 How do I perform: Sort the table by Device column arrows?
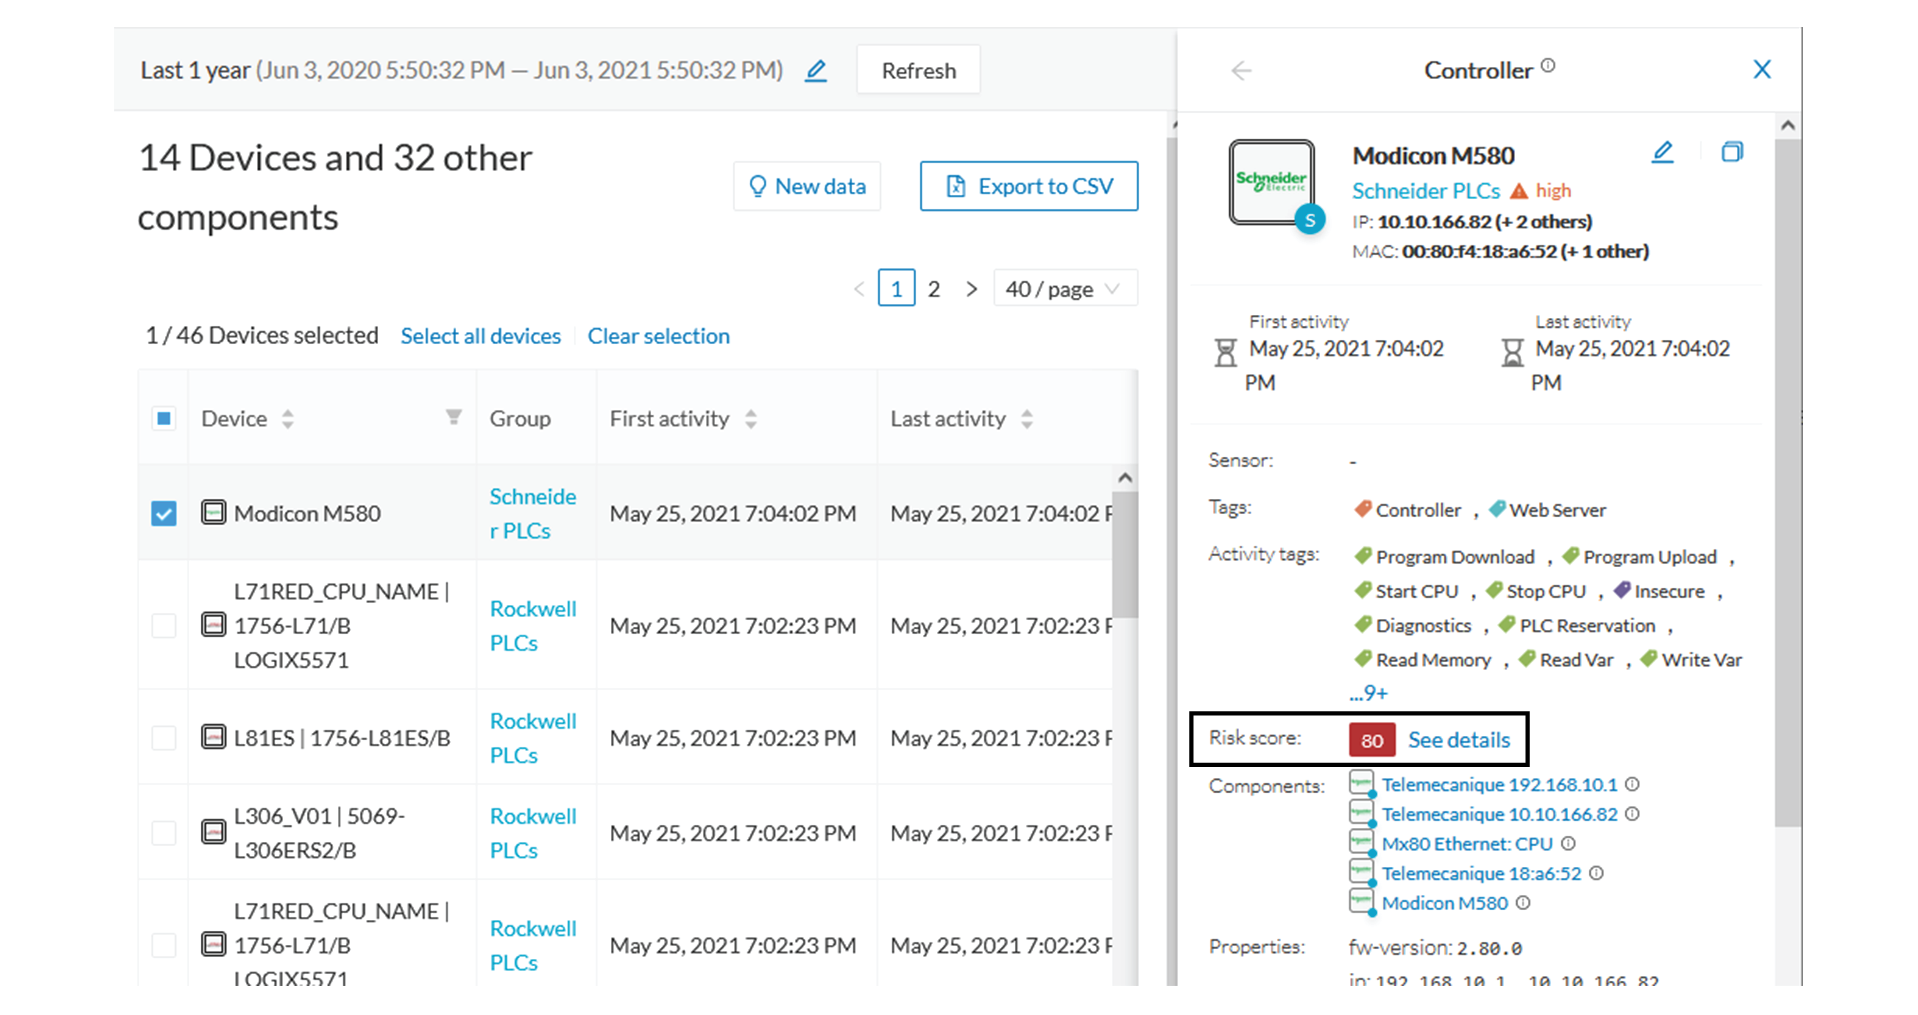pos(288,419)
